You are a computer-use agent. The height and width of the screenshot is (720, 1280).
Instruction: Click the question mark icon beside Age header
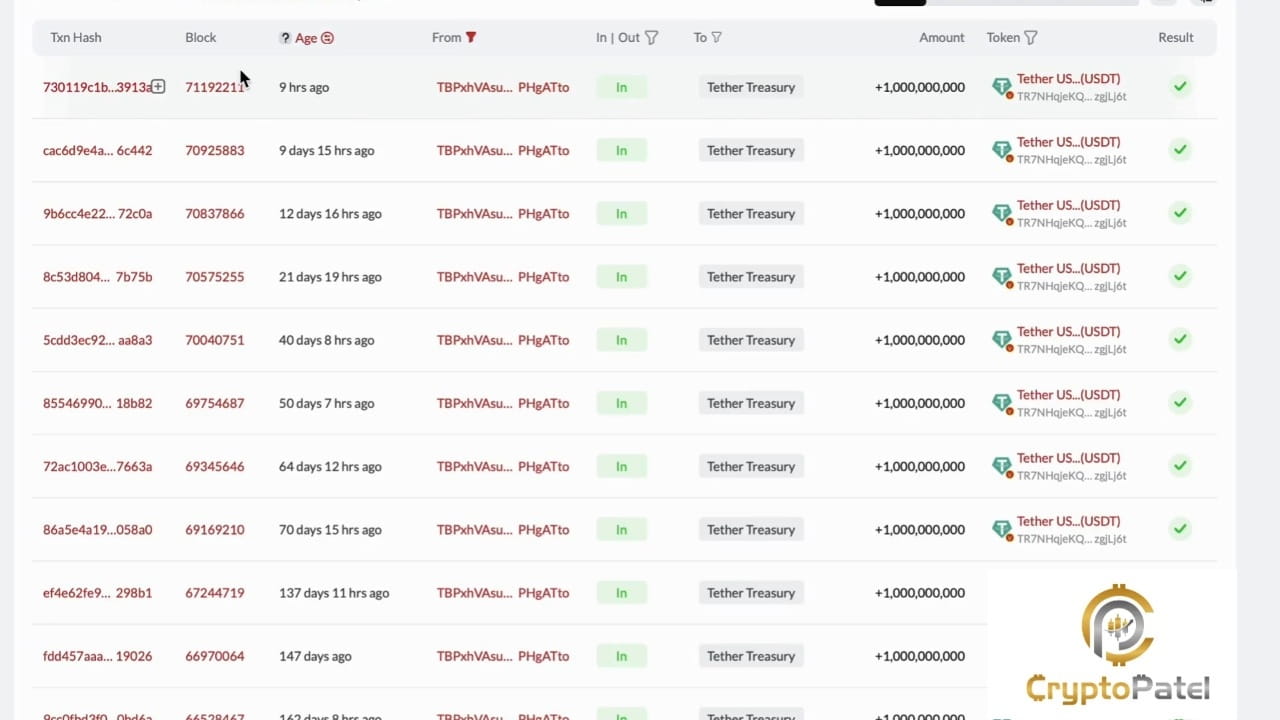tap(285, 37)
